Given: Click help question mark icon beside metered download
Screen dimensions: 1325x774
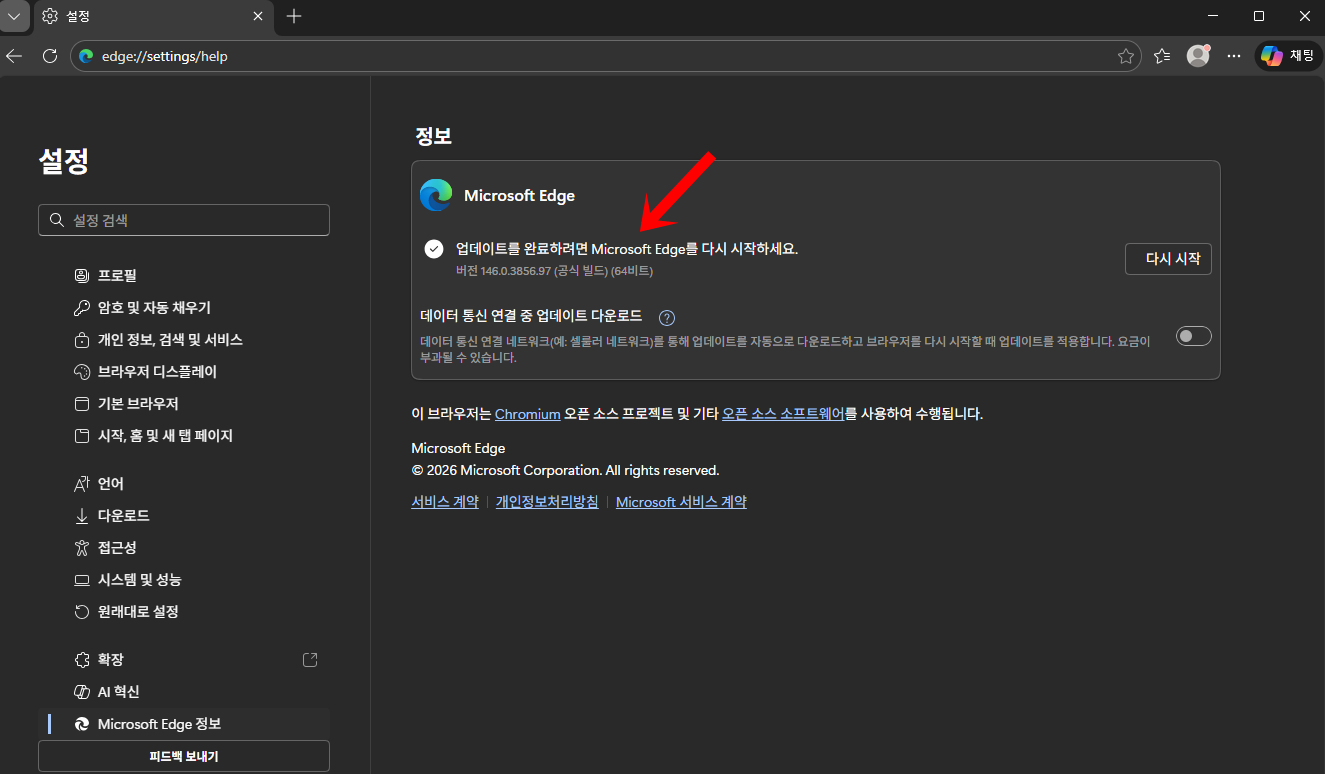Looking at the screenshot, I should (667, 318).
